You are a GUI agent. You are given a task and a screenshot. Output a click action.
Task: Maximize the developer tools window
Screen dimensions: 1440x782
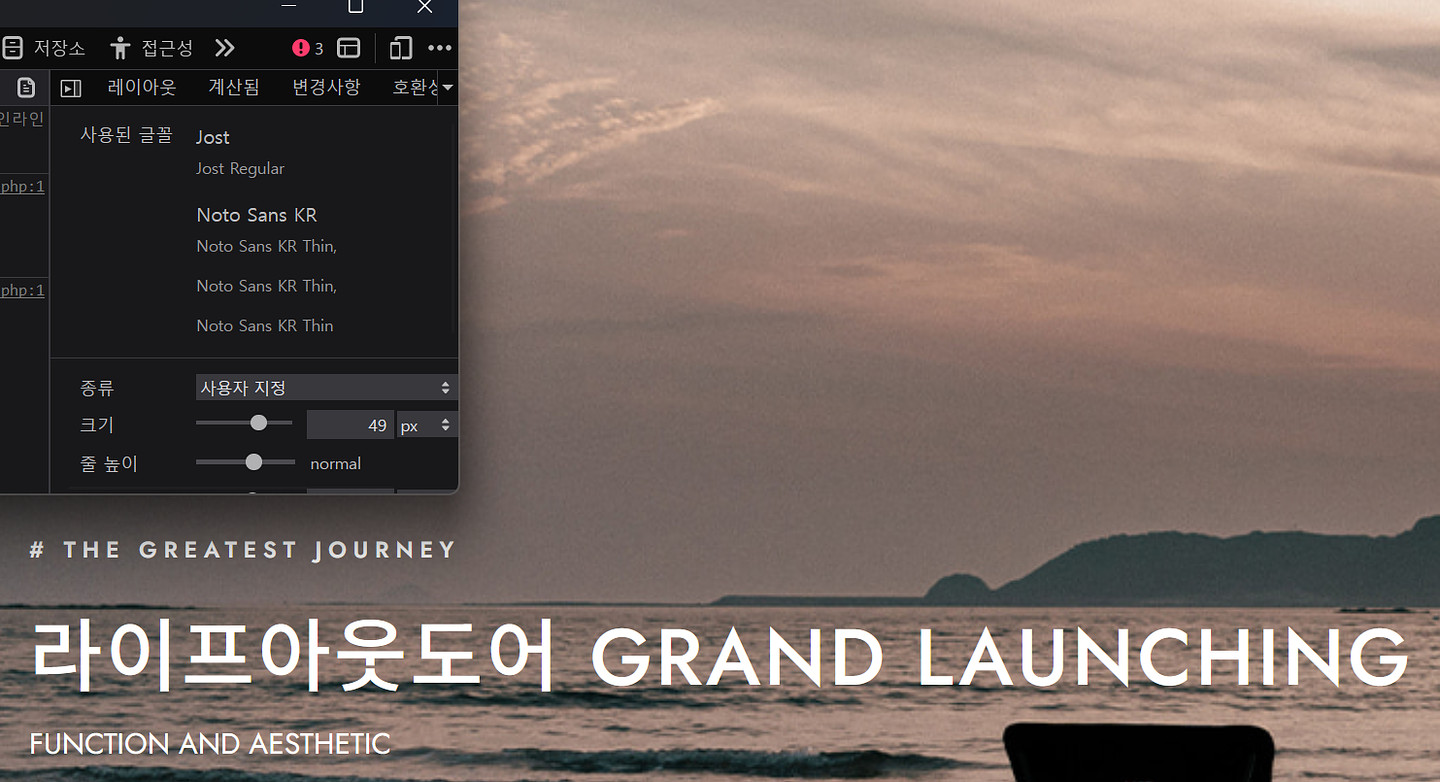[x=355, y=6]
